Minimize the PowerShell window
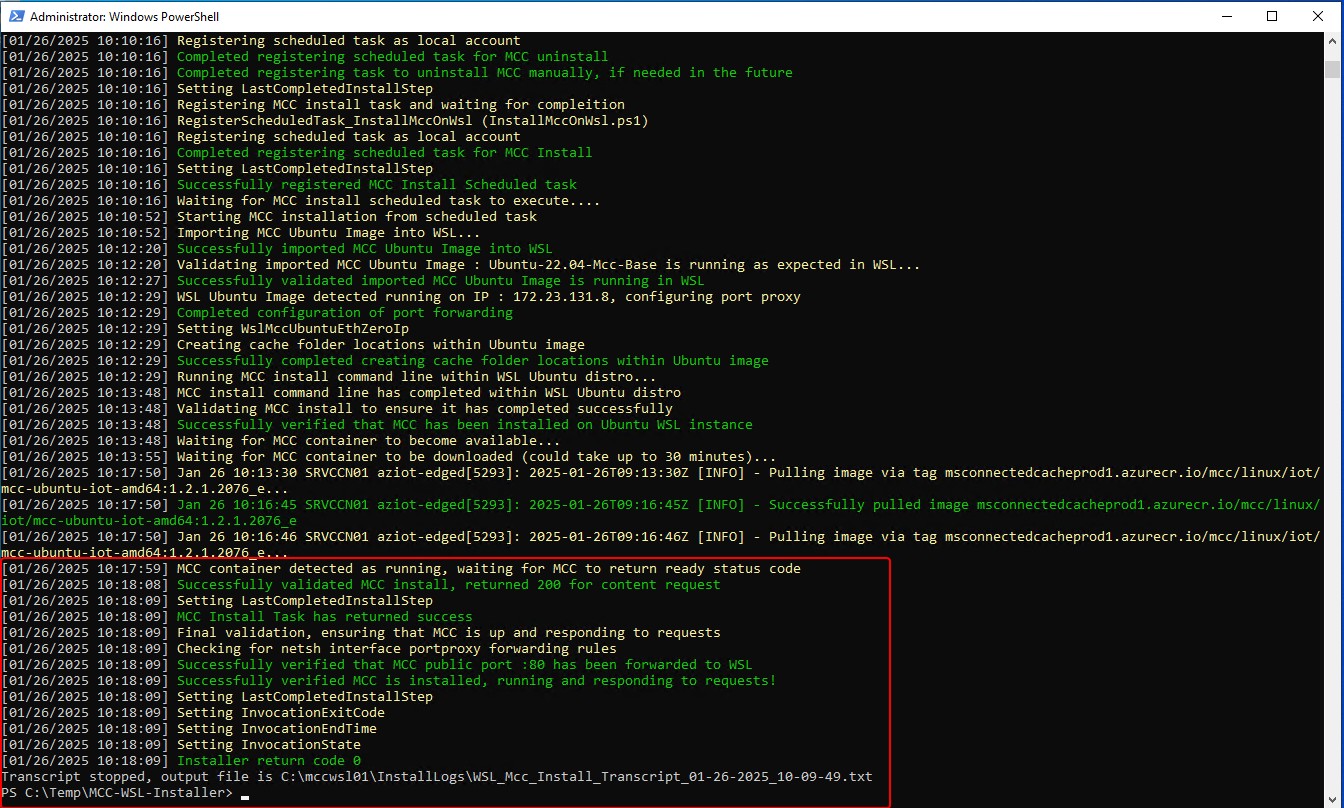The height and width of the screenshot is (808, 1344). 1226,16
